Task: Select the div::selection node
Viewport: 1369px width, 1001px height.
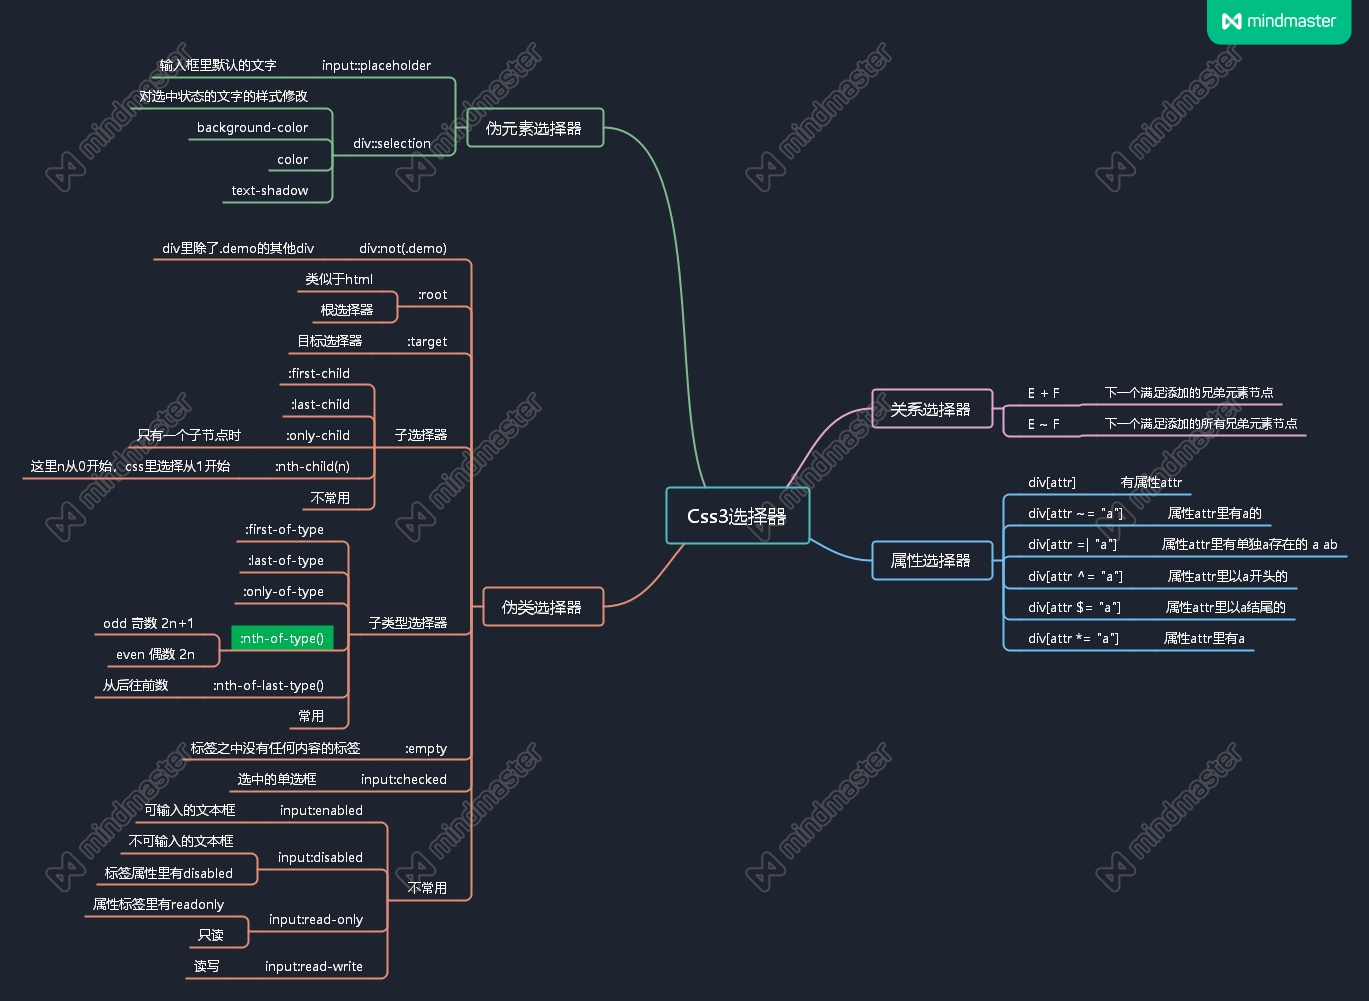Action: (x=391, y=144)
